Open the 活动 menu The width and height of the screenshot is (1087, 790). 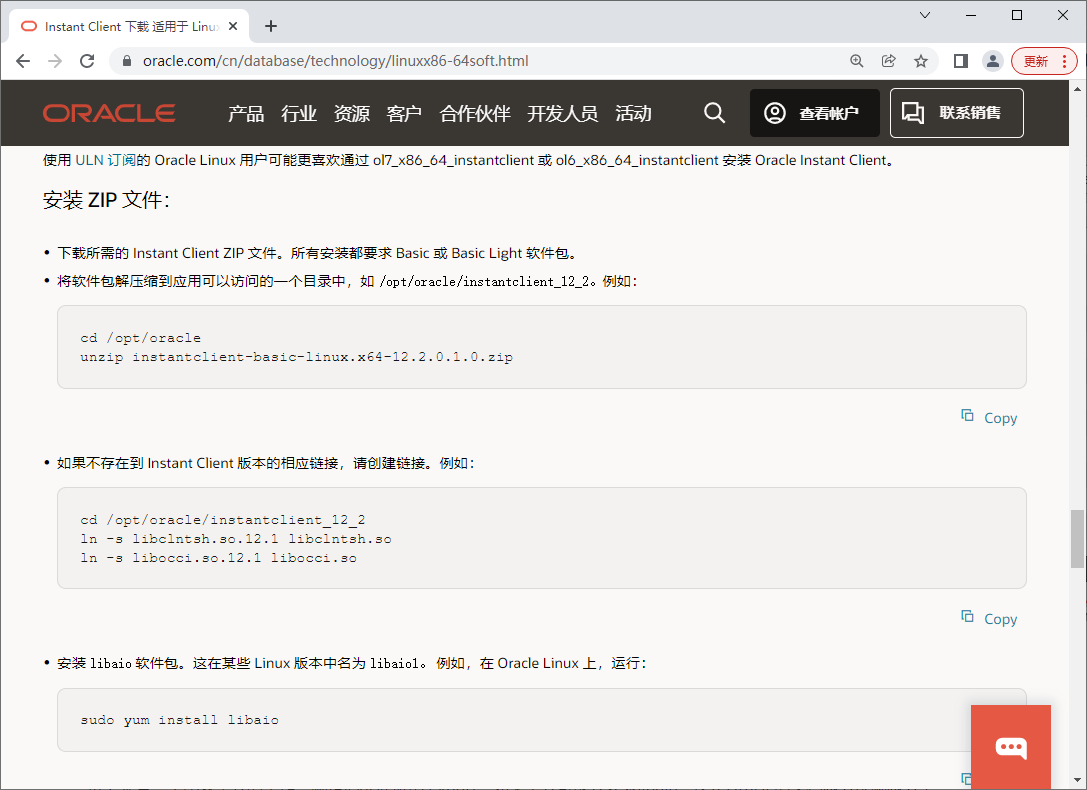pos(633,113)
